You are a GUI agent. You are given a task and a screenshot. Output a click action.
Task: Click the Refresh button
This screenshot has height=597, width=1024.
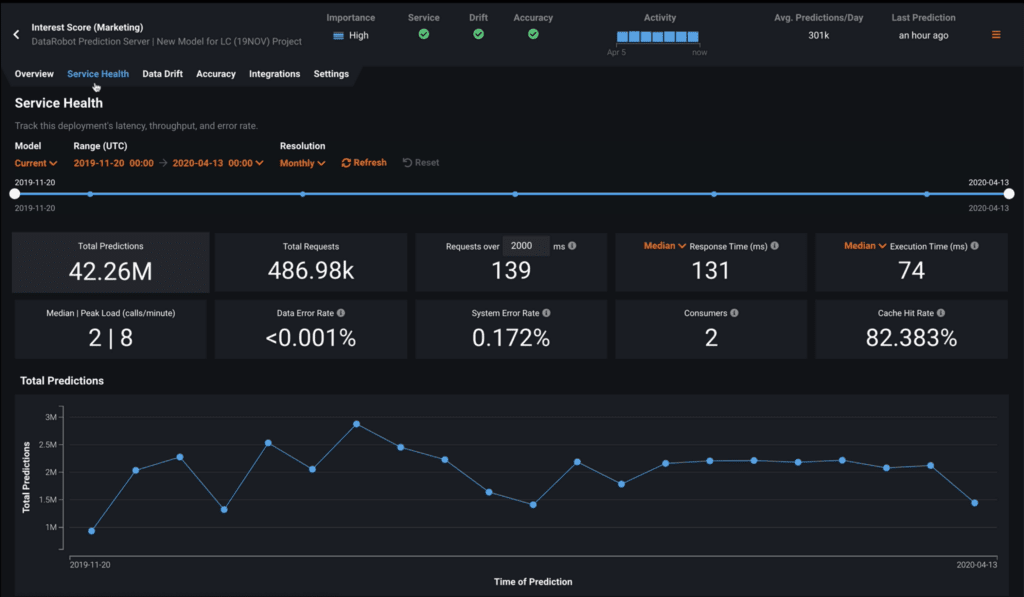(x=364, y=163)
